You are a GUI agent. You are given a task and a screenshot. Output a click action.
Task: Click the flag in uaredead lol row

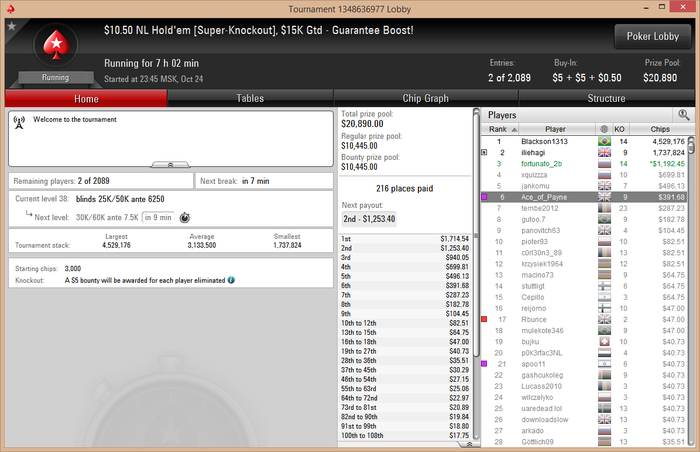coord(604,408)
